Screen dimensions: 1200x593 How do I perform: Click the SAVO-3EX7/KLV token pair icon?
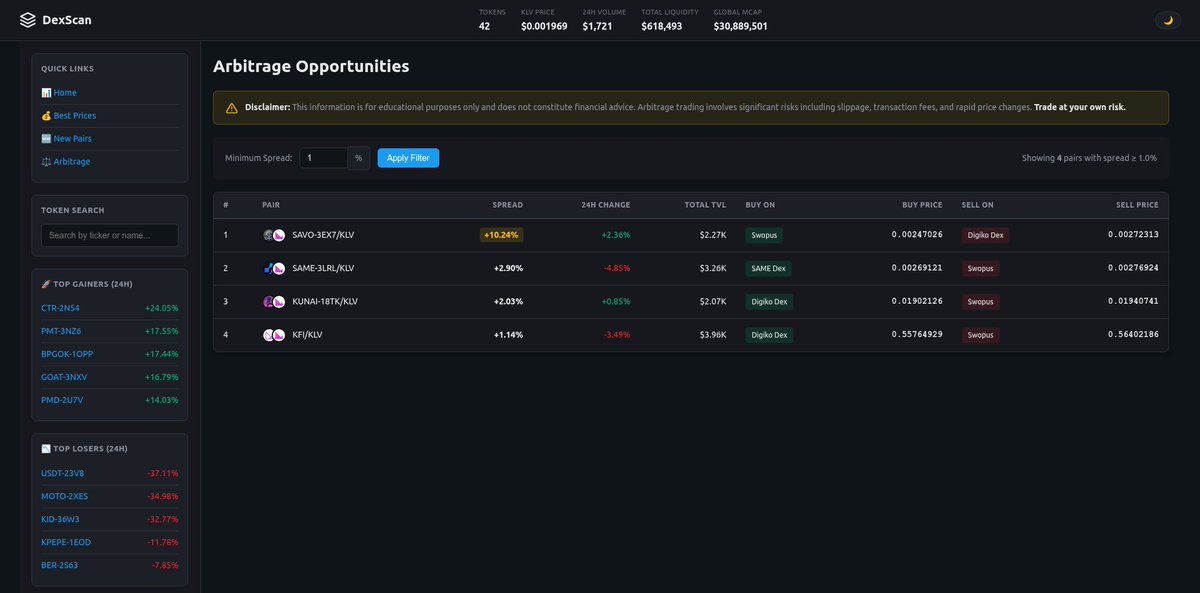pyautogui.click(x=274, y=235)
